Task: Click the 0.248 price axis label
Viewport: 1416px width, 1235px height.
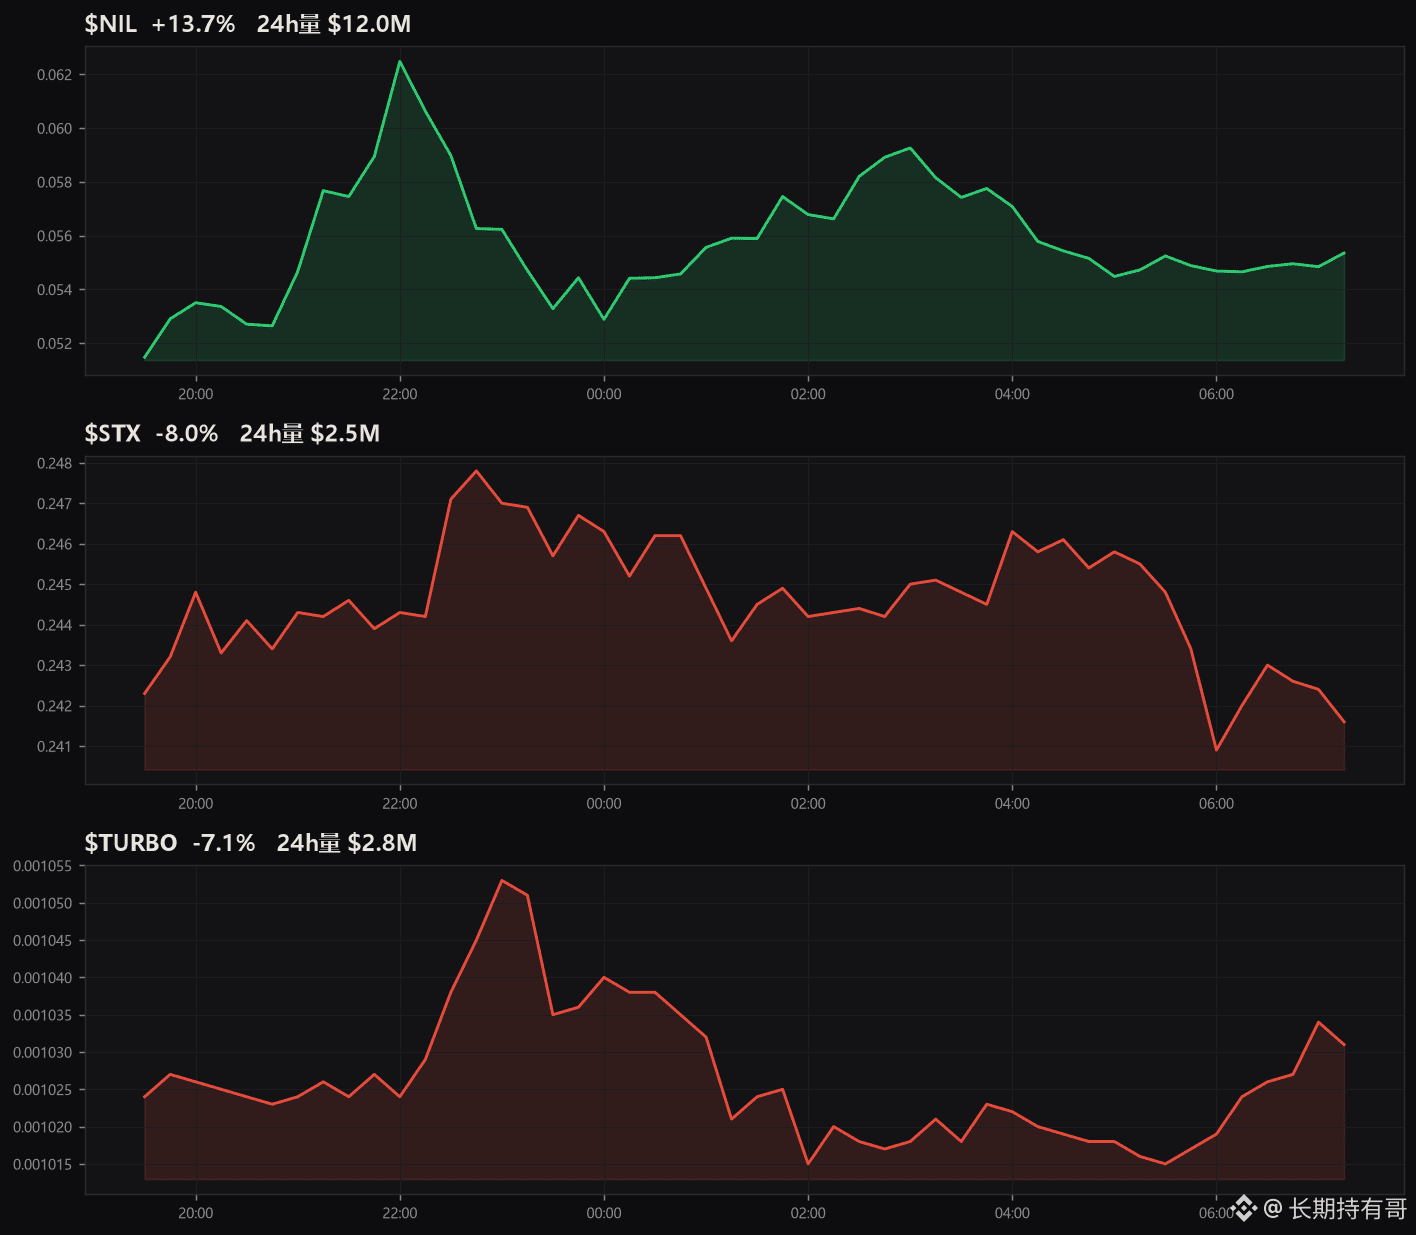Action: [x=55, y=464]
